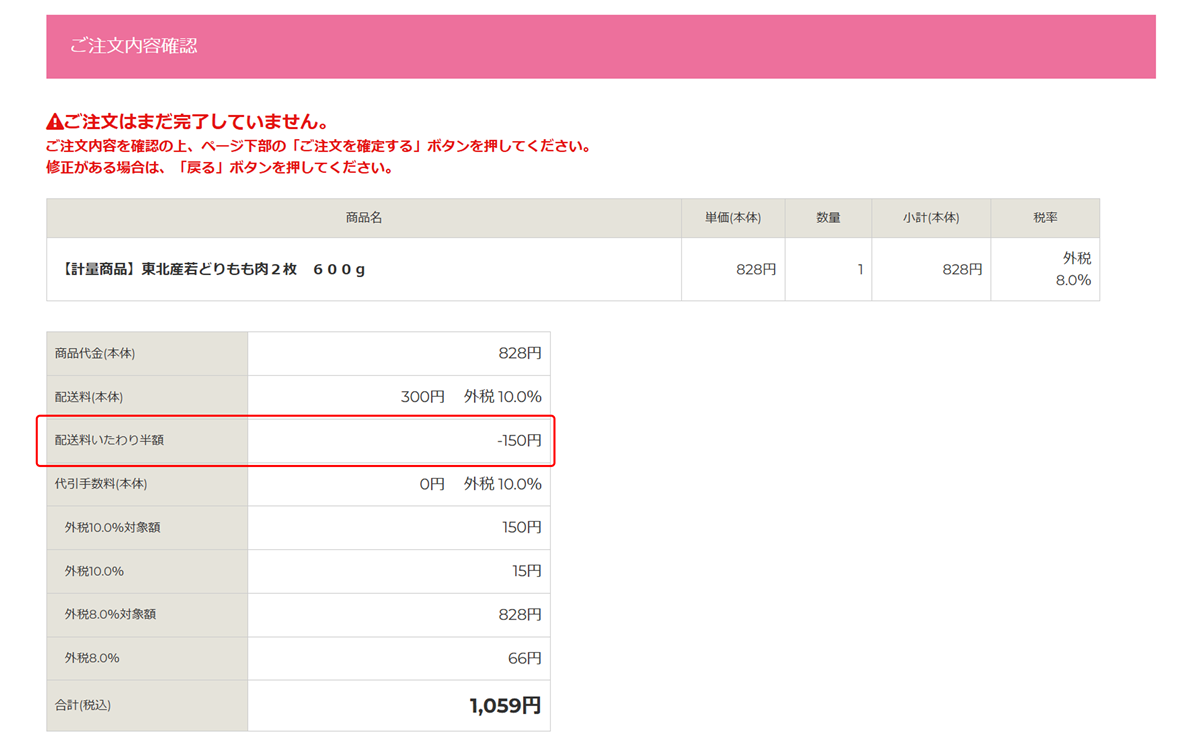
Task: Select the 商品名 column header
Action: pyautogui.click(x=364, y=218)
